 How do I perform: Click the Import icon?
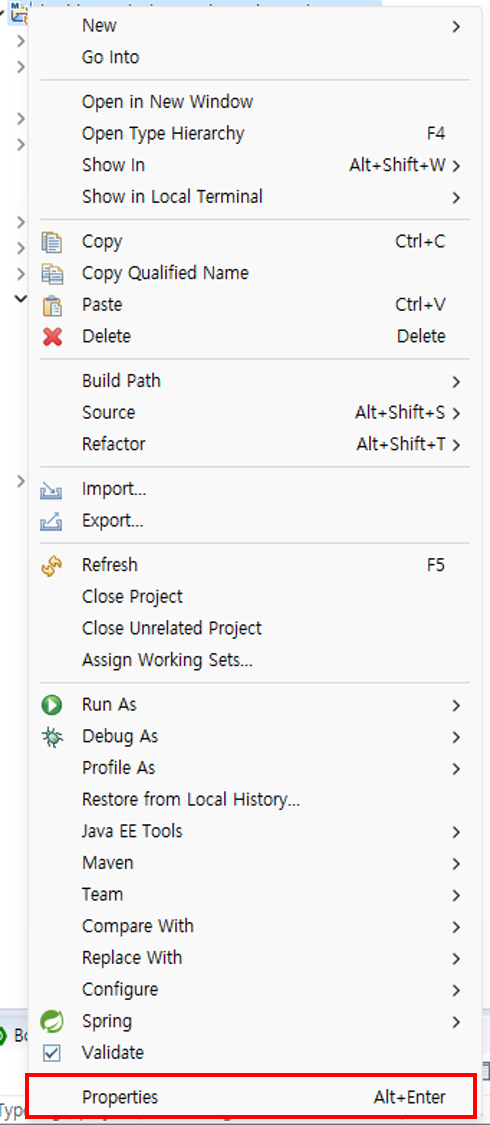pyautogui.click(x=52, y=490)
